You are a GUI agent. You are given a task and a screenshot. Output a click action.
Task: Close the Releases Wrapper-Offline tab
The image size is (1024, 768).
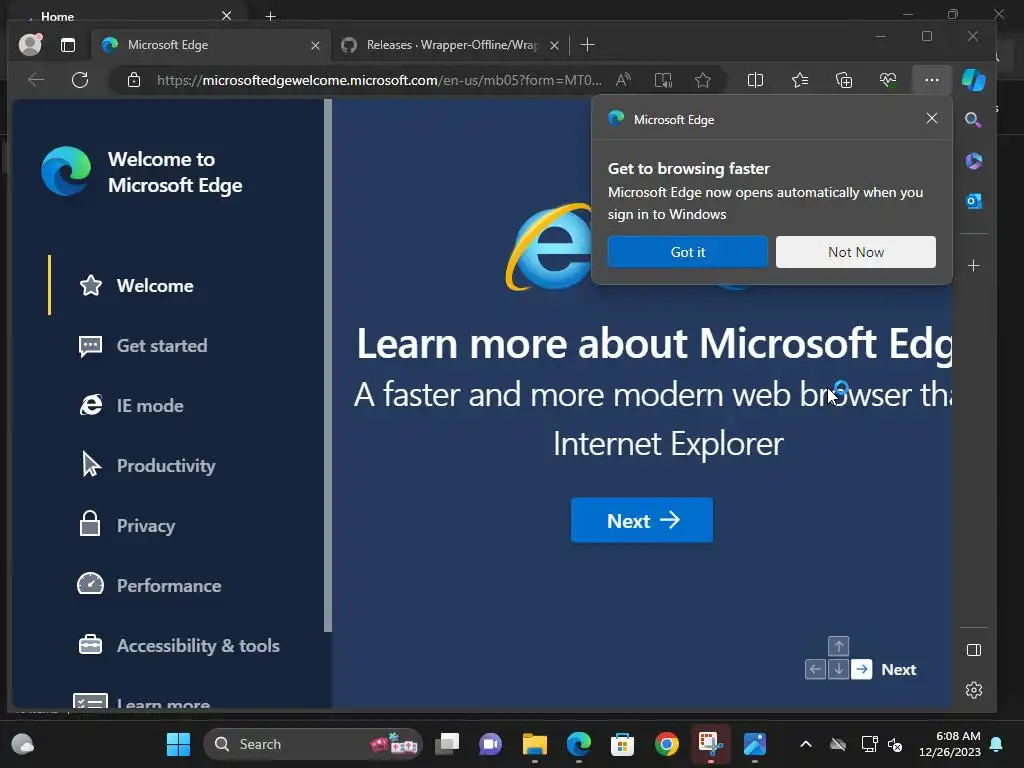(554, 45)
